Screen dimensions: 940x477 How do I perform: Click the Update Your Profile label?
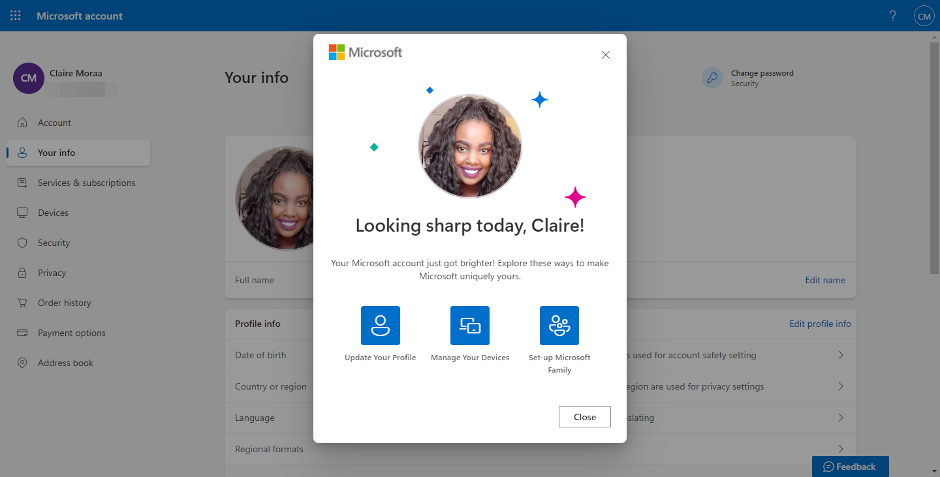coord(380,357)
